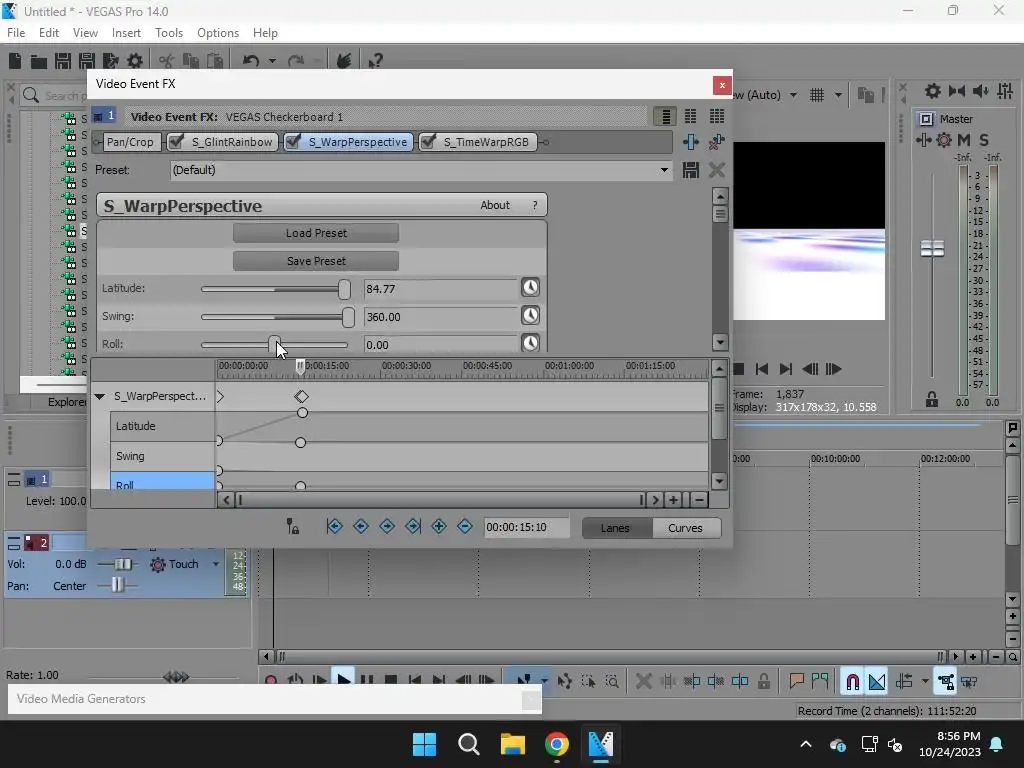Jump to the first keyframe

[334, 526]
